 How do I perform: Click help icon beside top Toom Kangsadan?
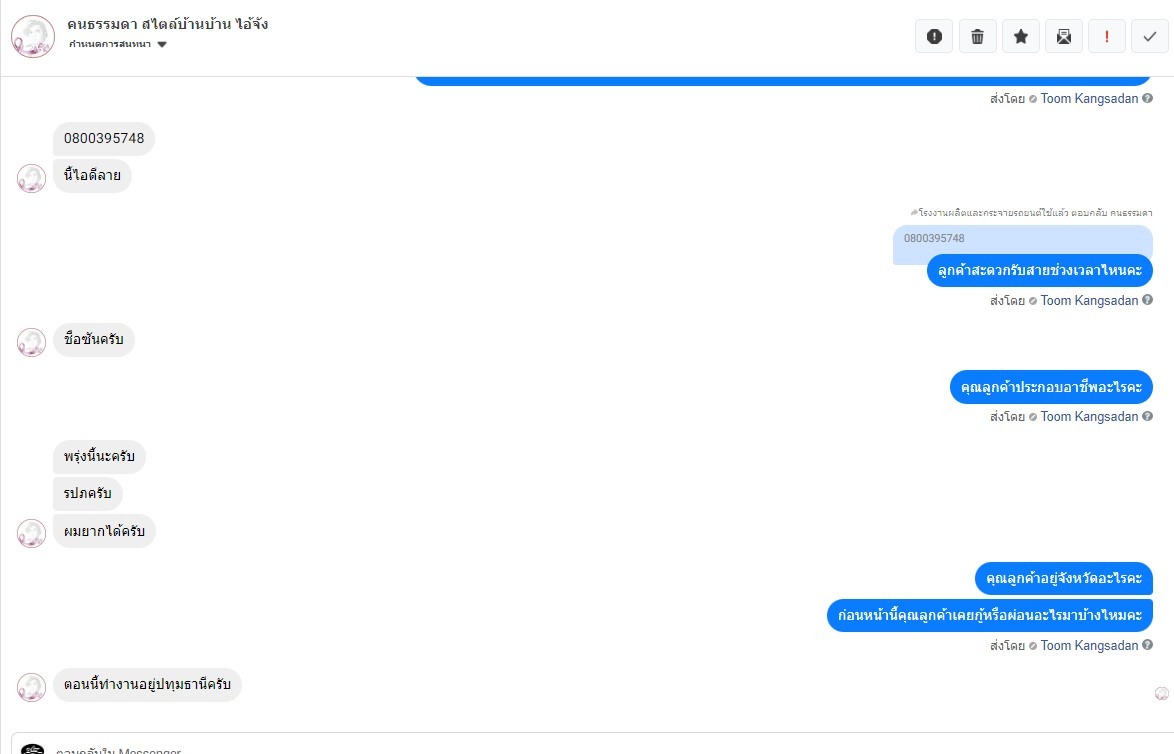(1147, 98)
